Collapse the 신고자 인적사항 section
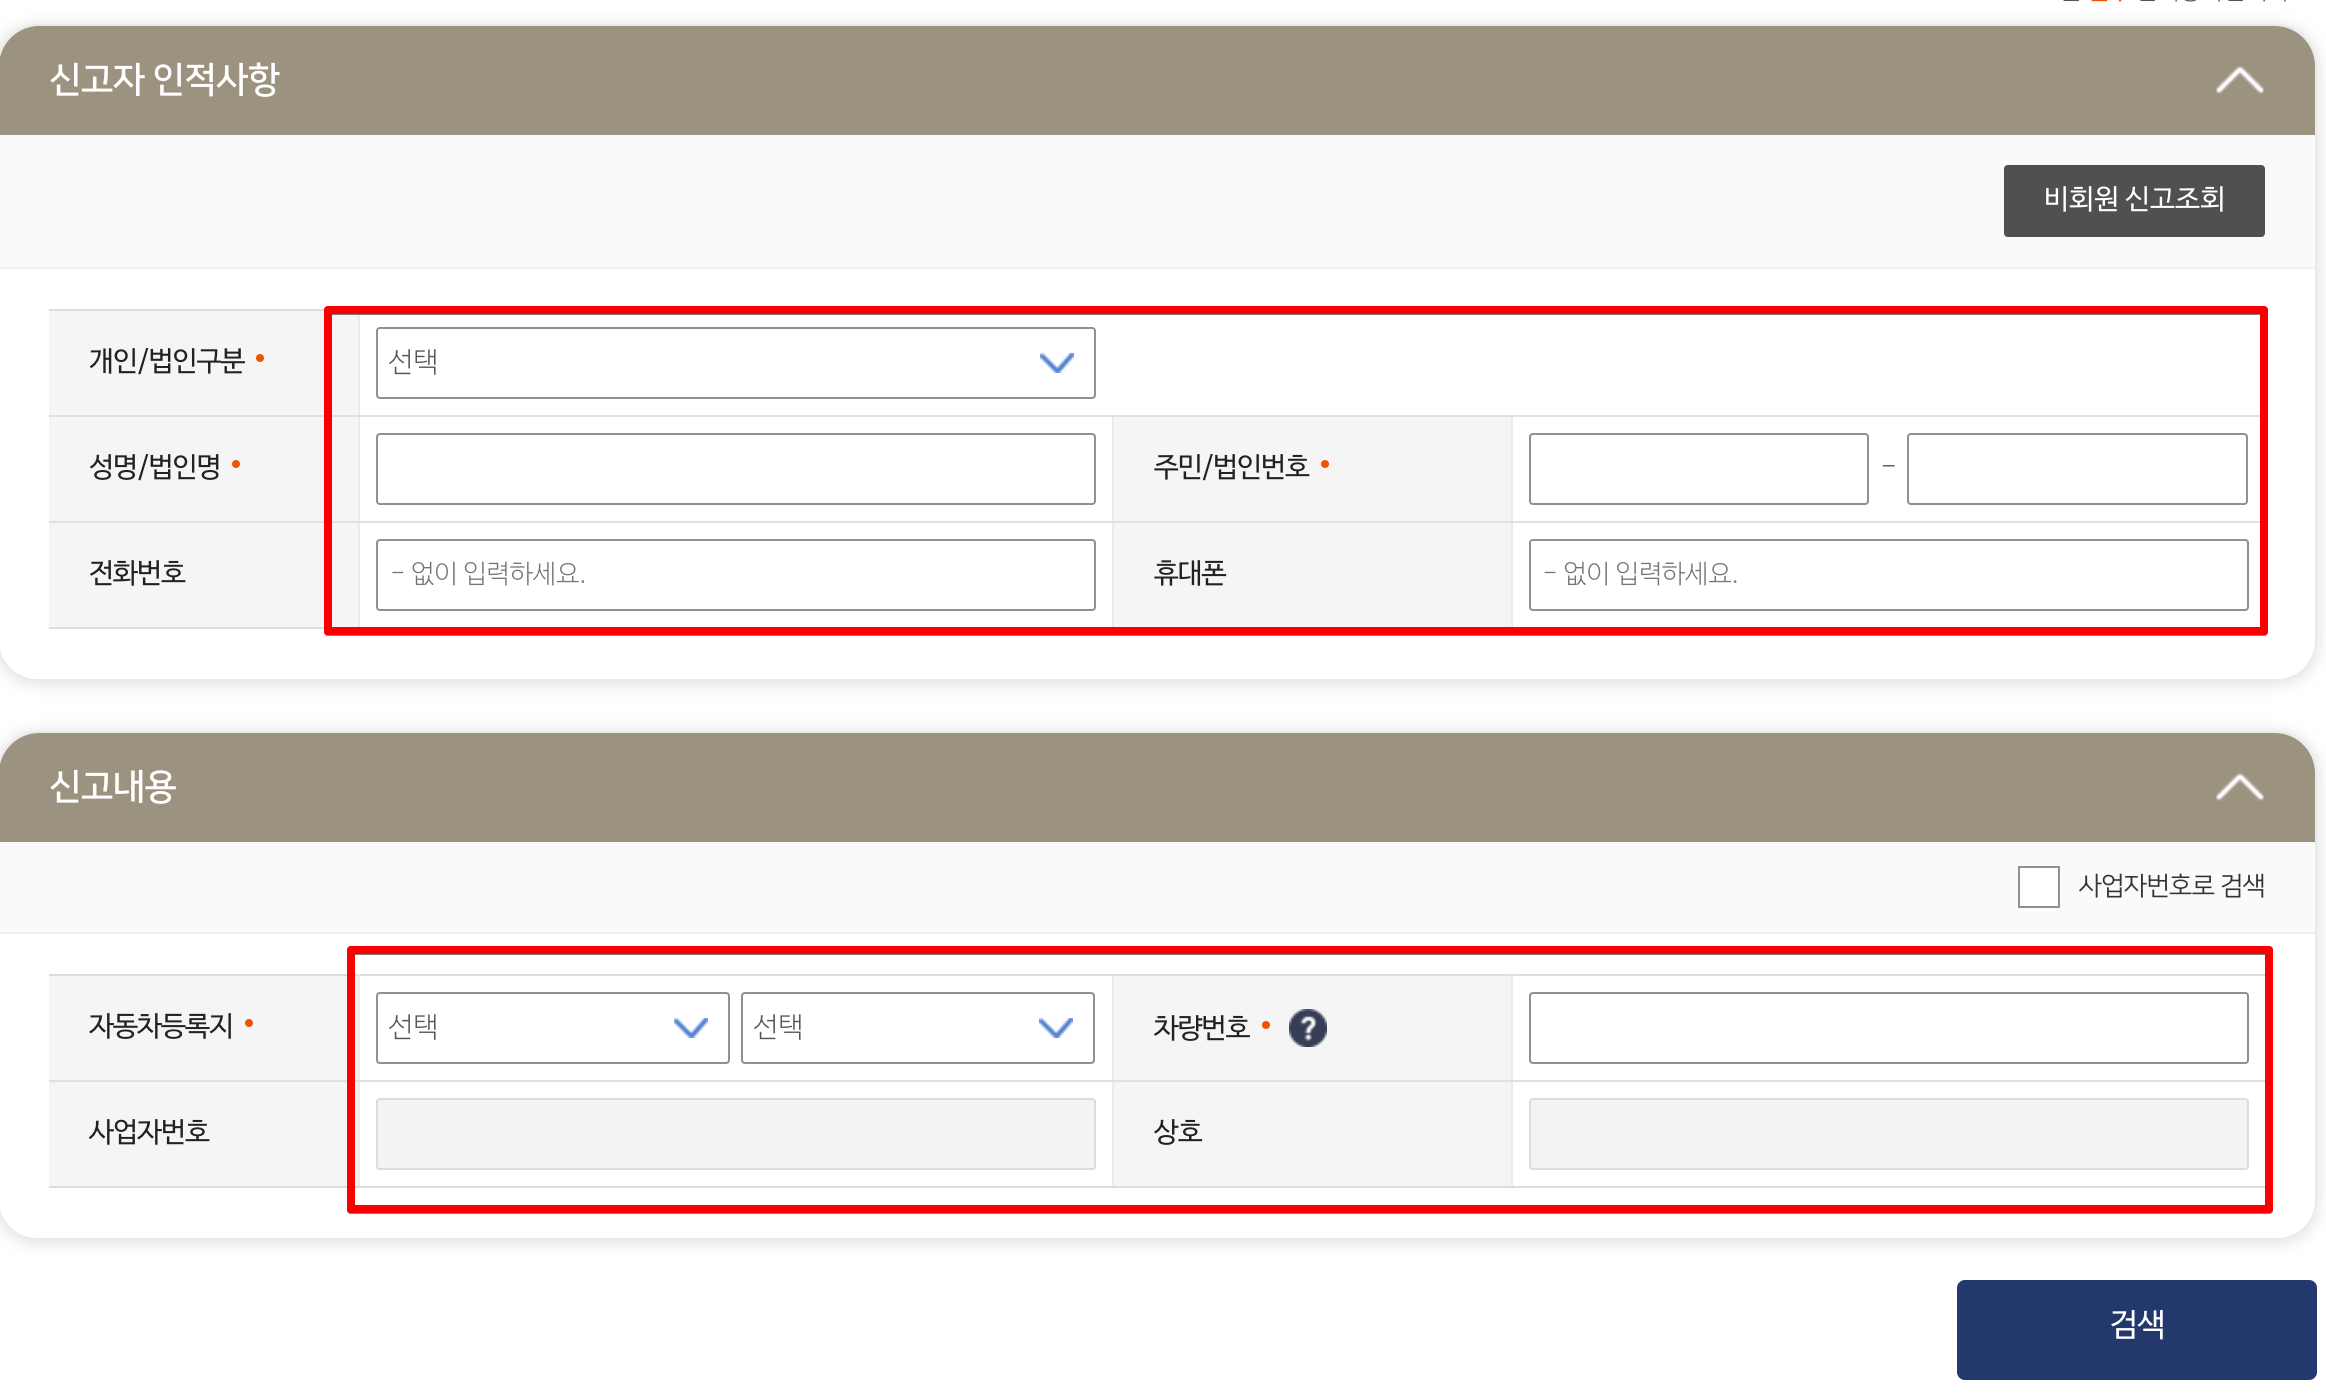 (2239, 80)
